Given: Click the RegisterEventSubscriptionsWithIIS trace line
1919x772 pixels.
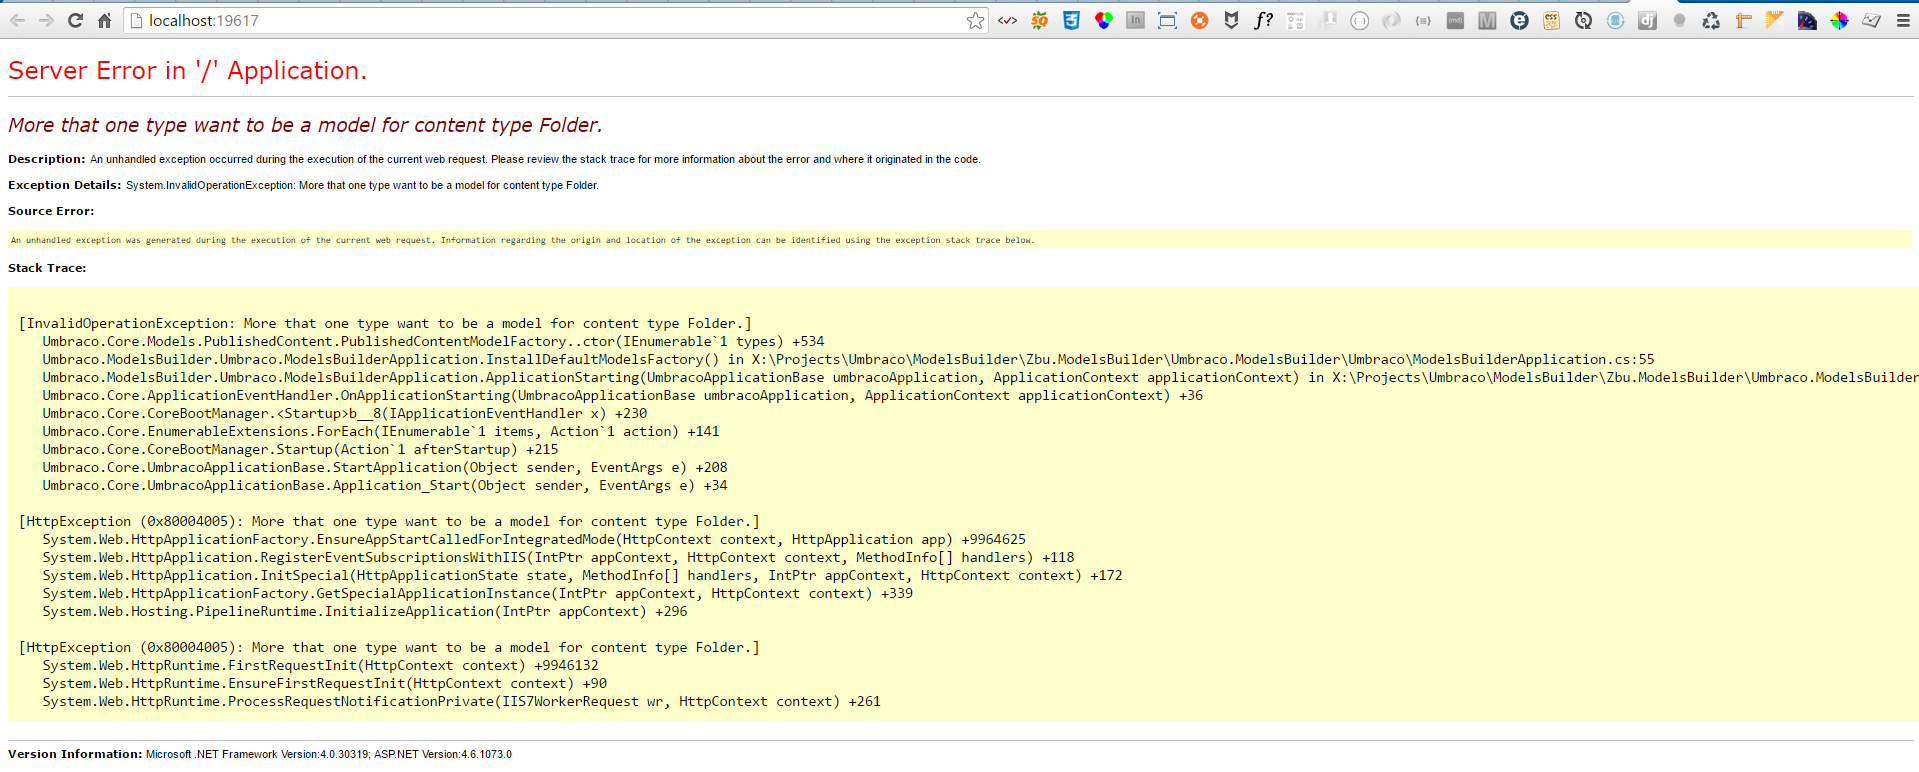Looking at the screenshot, I should (x=558, y=557).
